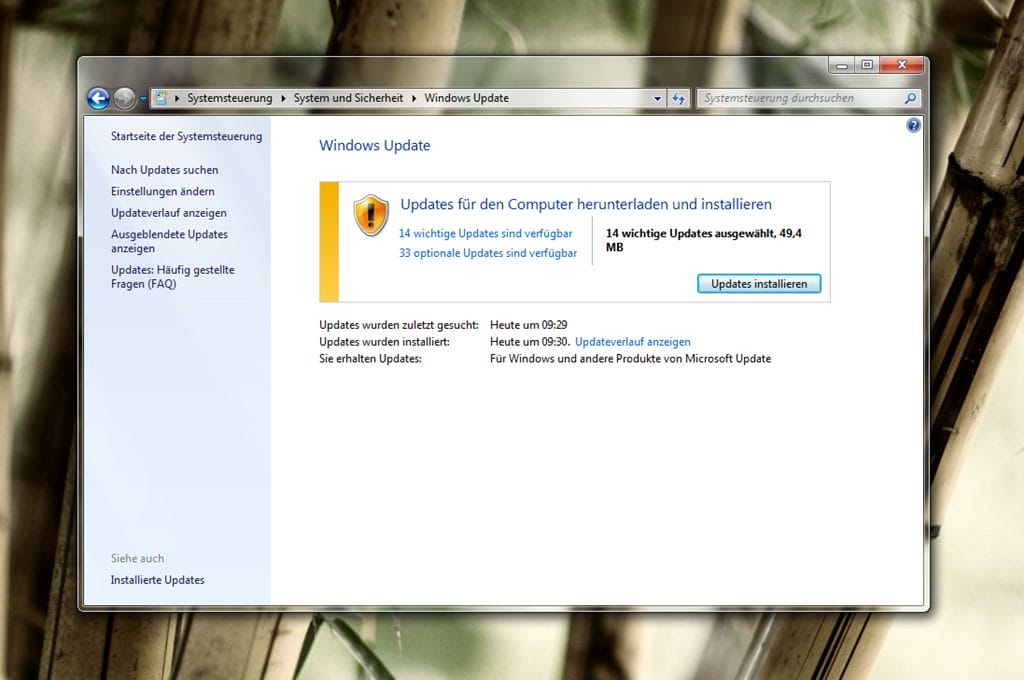Screen dimensions: 1024x680
Task: Select System und Sicherheit breadcrumb
Action: pos(348,98)
